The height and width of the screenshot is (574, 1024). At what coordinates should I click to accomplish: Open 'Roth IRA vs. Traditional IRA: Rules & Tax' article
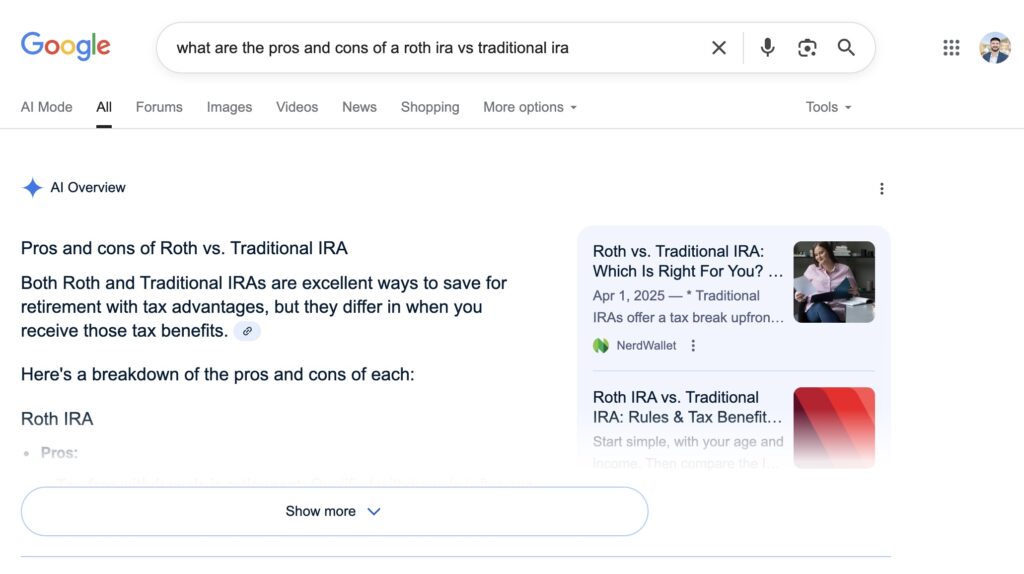[688, 407]
